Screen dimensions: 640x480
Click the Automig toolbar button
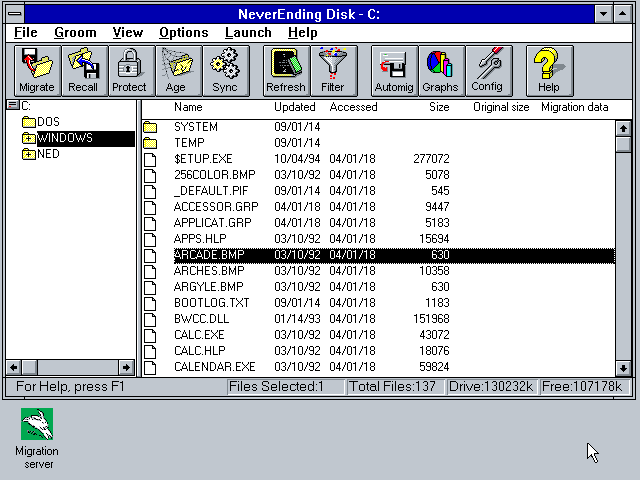pos(394,71)
